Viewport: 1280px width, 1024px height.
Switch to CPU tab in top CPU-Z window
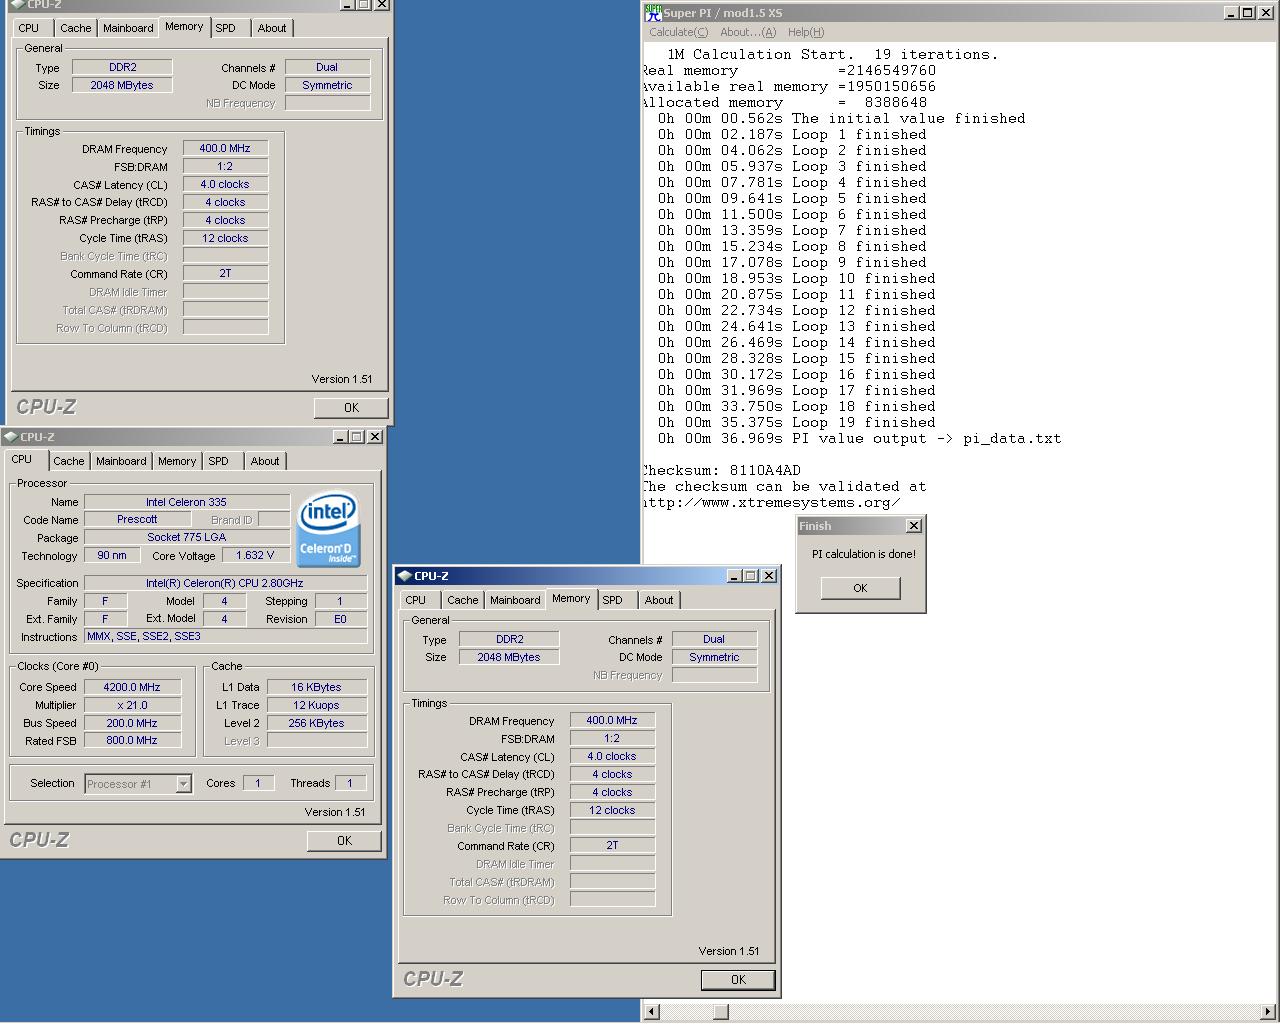tap(29, 28)
